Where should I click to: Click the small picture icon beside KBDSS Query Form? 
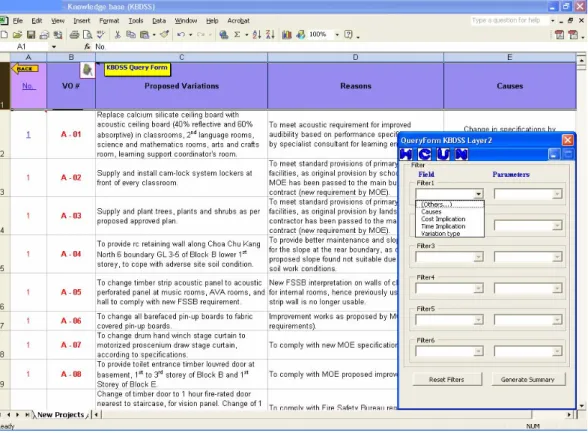[x=87, y=70]
